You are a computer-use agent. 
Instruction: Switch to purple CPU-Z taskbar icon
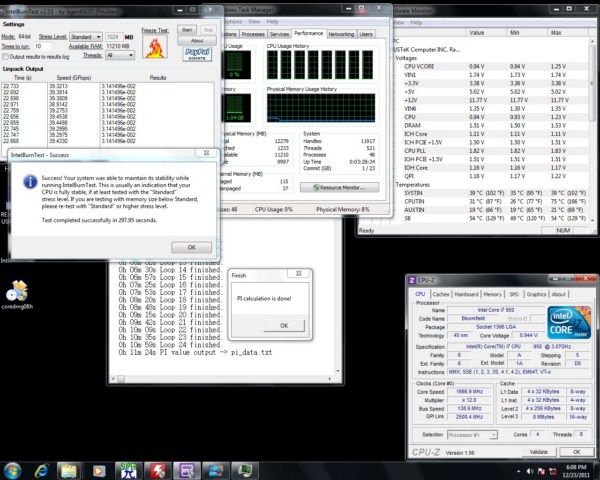pos(186,471)
